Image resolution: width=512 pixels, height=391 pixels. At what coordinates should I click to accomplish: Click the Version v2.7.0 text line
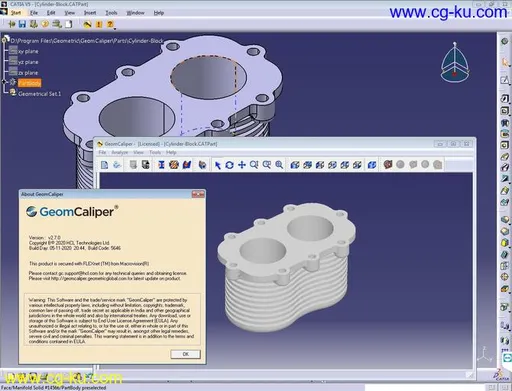coord(45,238)
